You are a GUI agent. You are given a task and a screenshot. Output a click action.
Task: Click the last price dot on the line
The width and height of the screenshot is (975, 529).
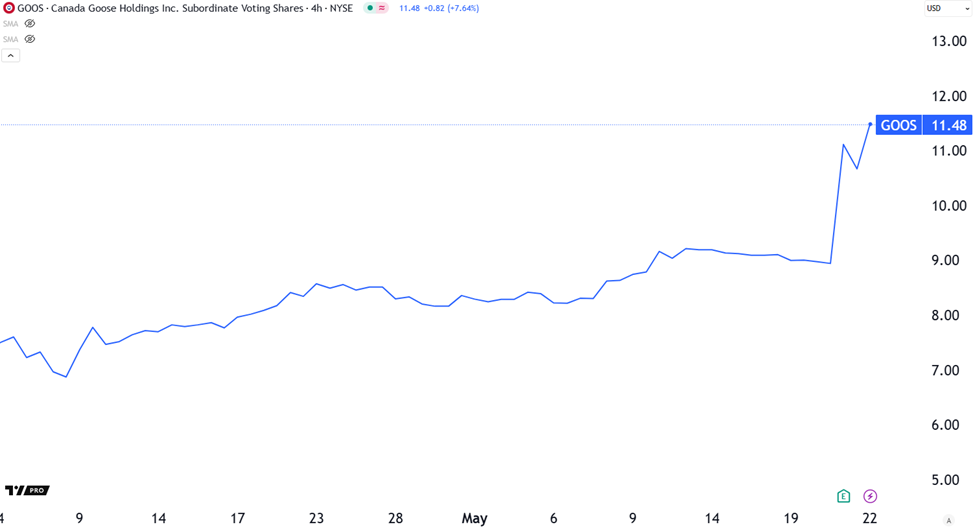tap(870, 124)
